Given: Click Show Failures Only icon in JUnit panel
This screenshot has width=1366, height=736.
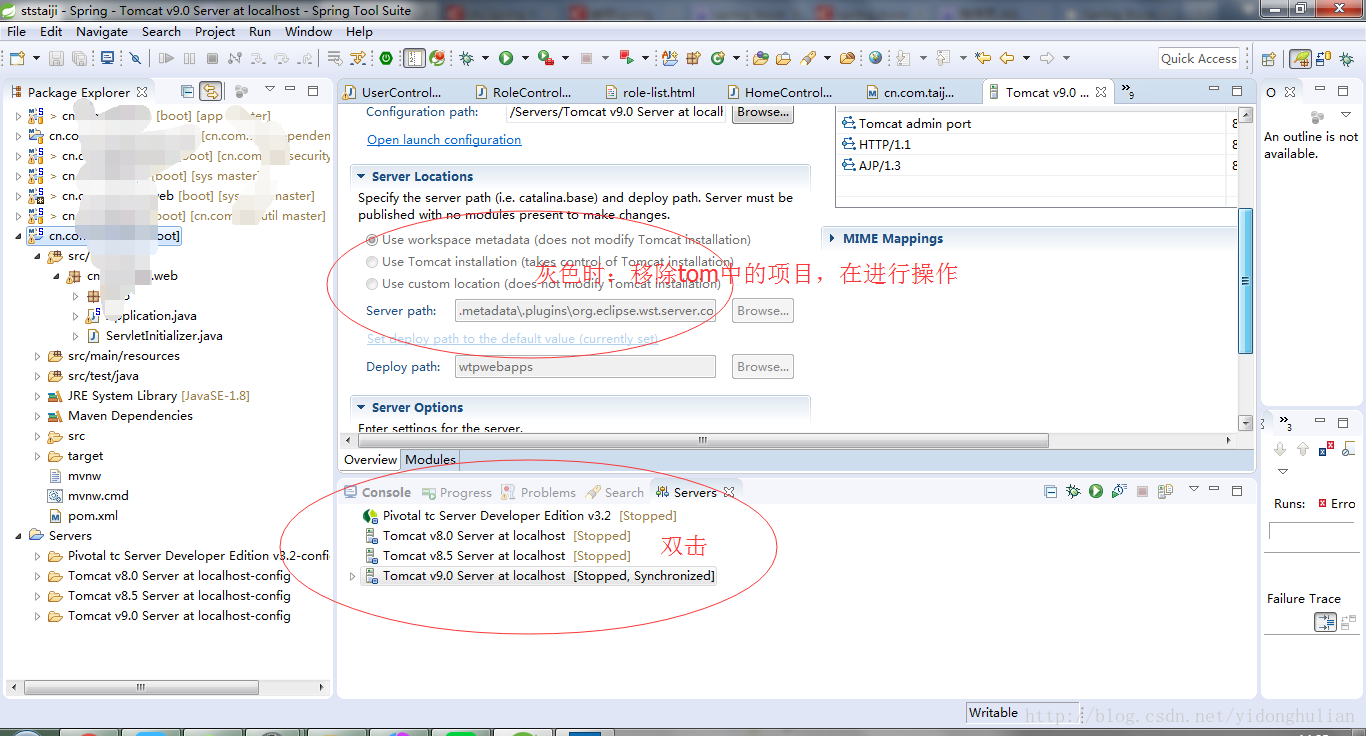Looking at the screenshot, I should (x=1326, y=449).
